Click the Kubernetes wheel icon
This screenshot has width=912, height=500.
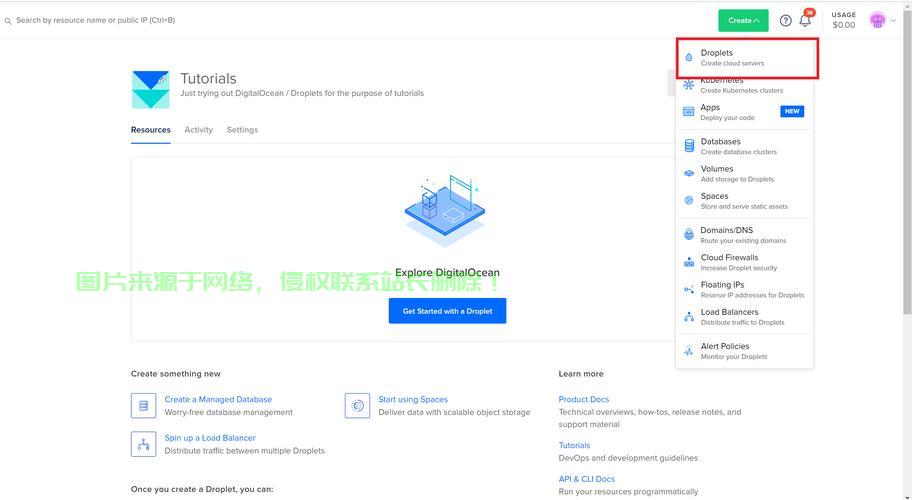pos(689,85)
